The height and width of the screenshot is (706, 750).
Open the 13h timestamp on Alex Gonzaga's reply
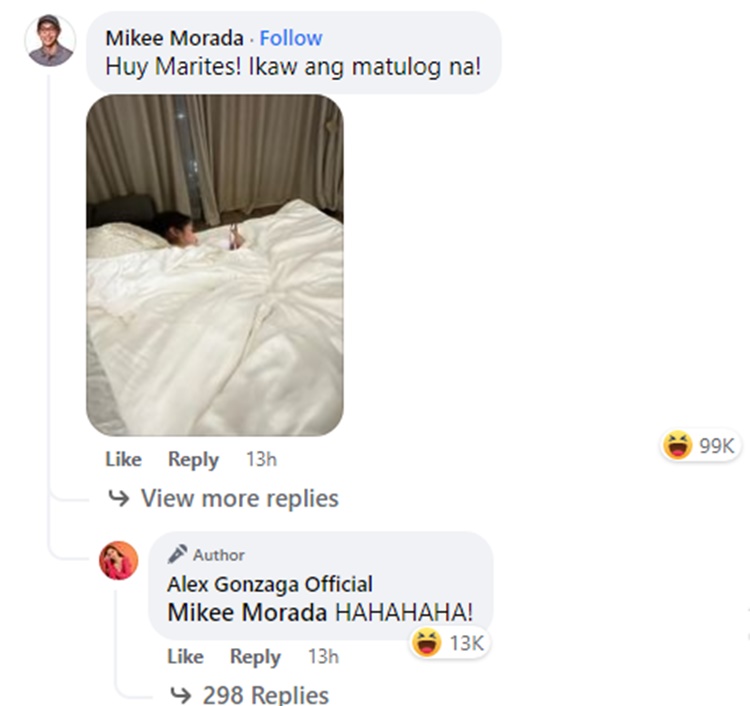point(323,656)
